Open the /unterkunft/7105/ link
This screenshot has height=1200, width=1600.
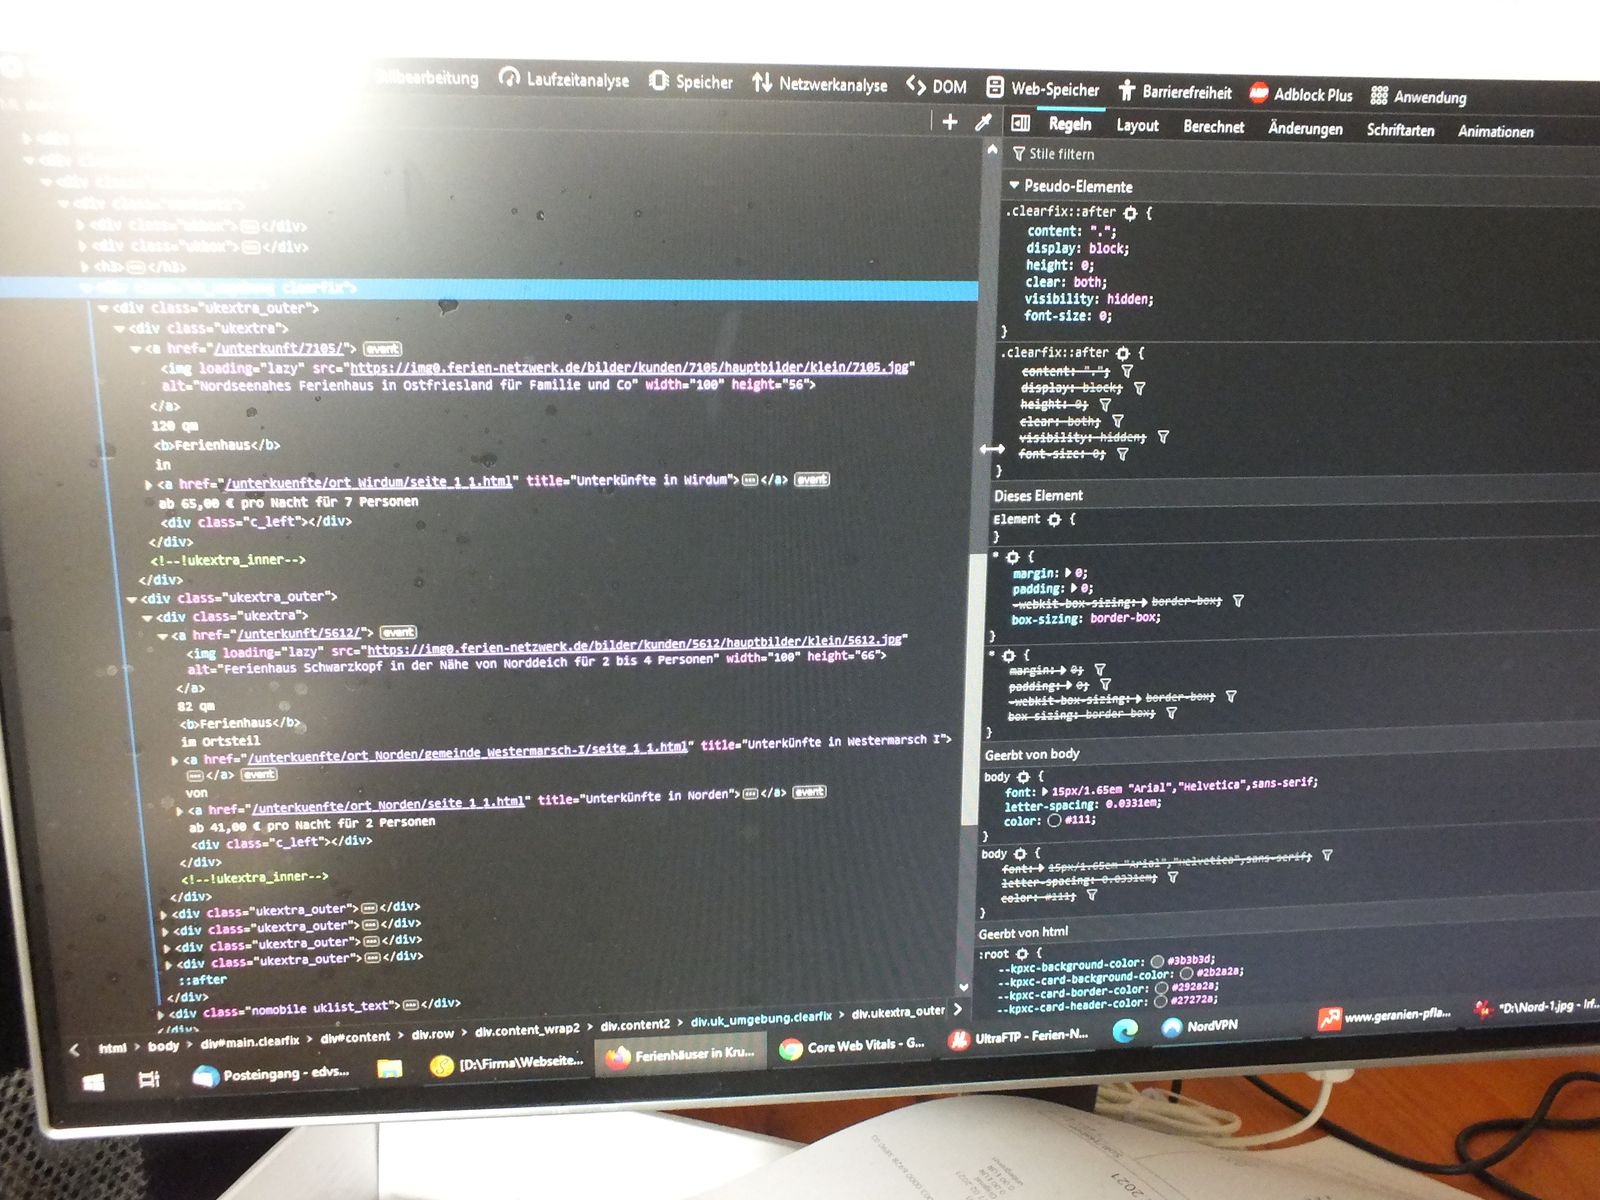coord(280,348)
